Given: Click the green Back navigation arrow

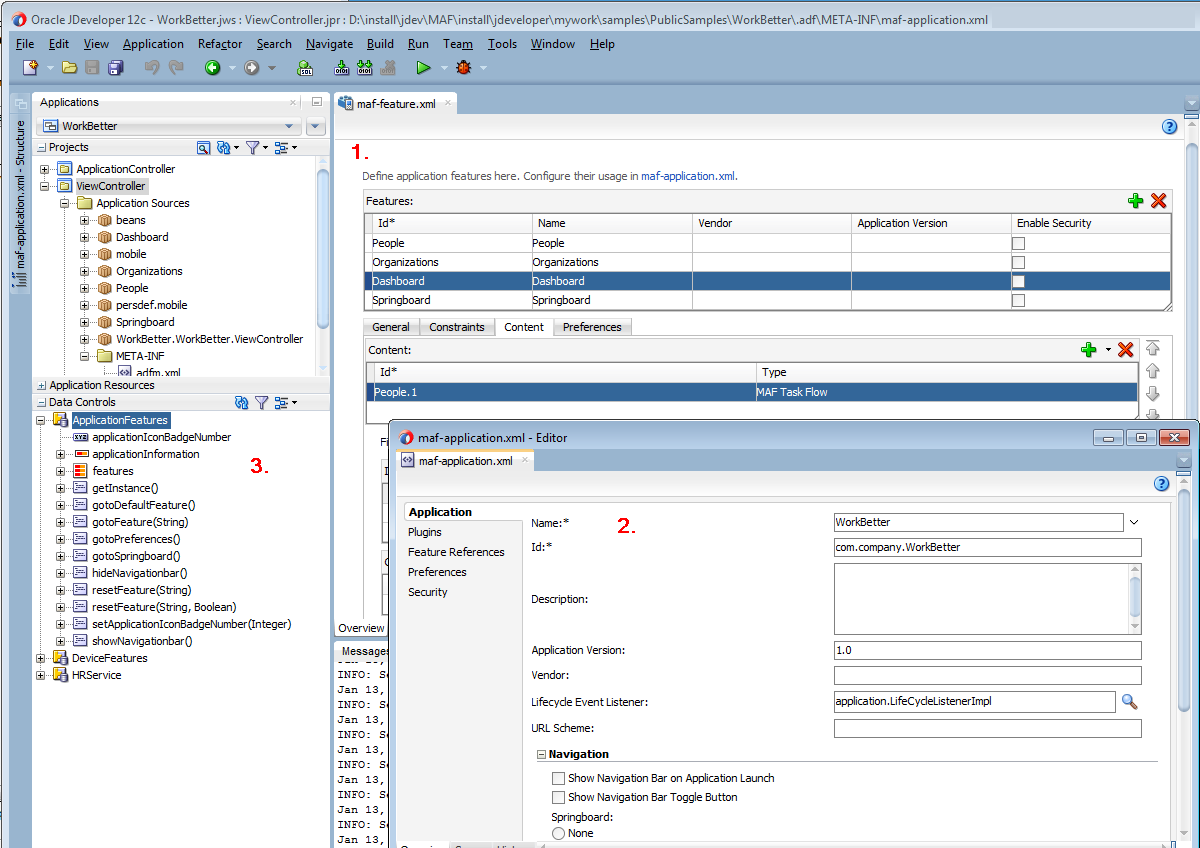Looking at the screenshot, I should point(212,68).
